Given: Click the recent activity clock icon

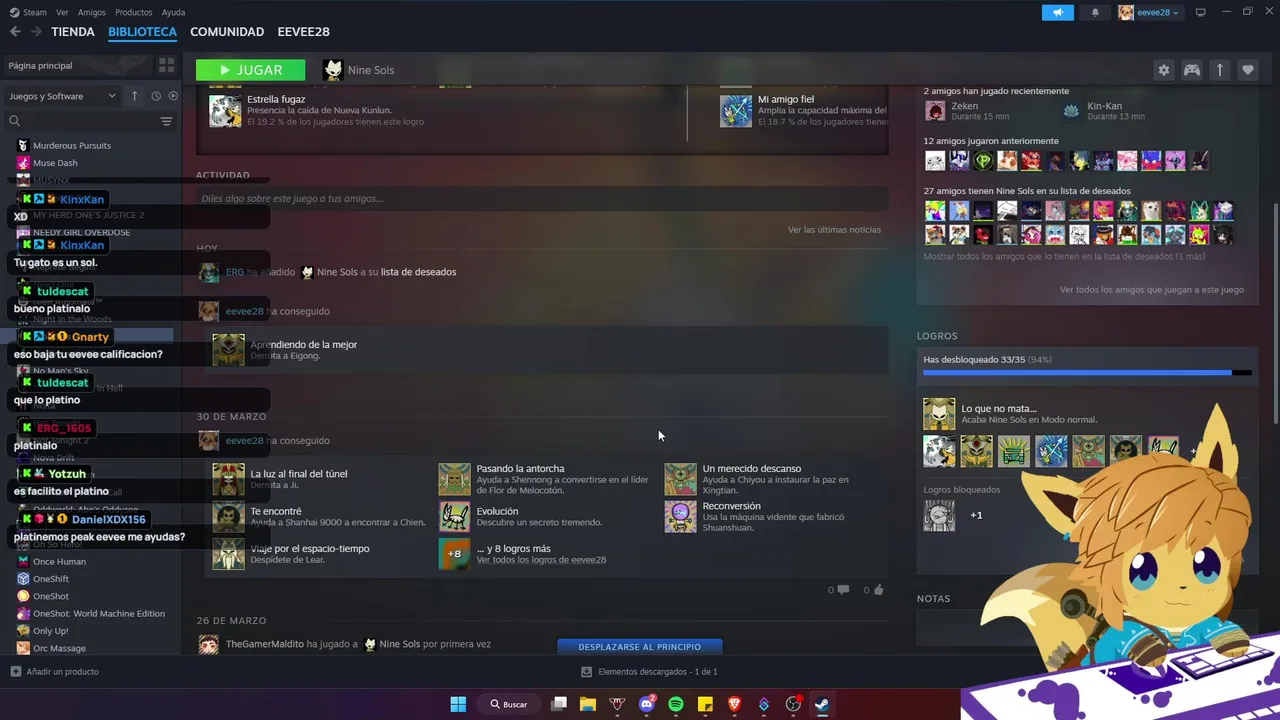Looking at the screenshot, I should tap(156, 96).
